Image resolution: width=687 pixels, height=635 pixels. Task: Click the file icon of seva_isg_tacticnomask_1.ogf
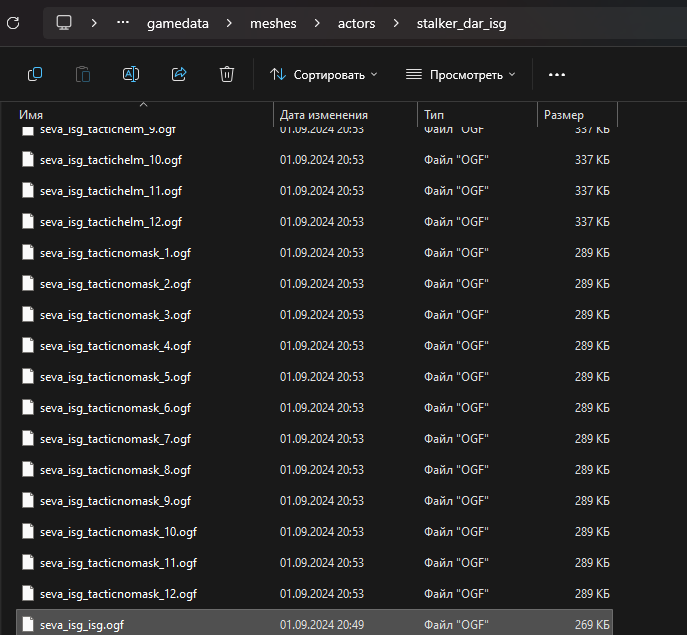[28, 253]
